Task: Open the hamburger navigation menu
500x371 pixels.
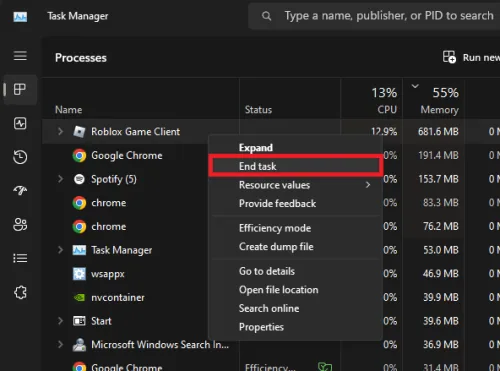Action: point(20,56)
